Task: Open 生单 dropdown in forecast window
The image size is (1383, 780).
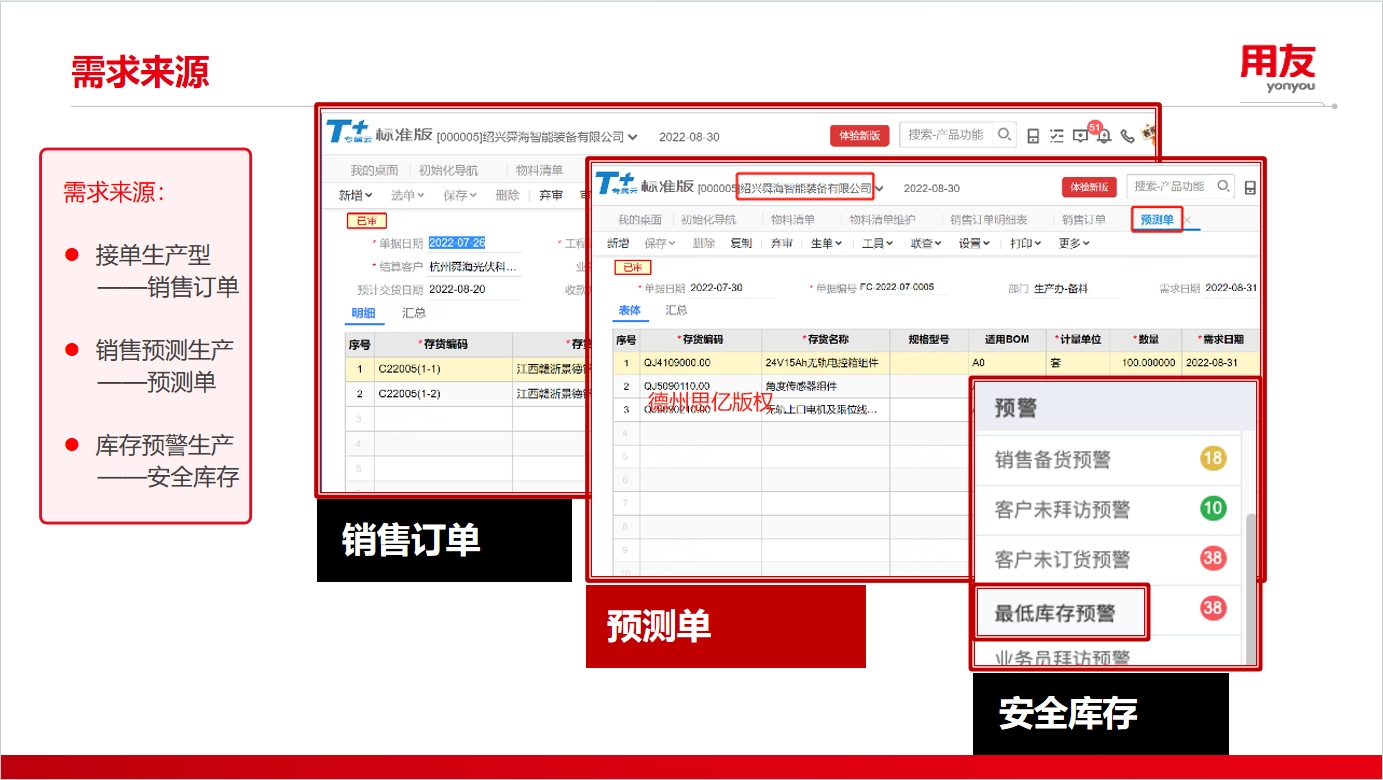Action: pyautogui.click(x=826, y=243)
